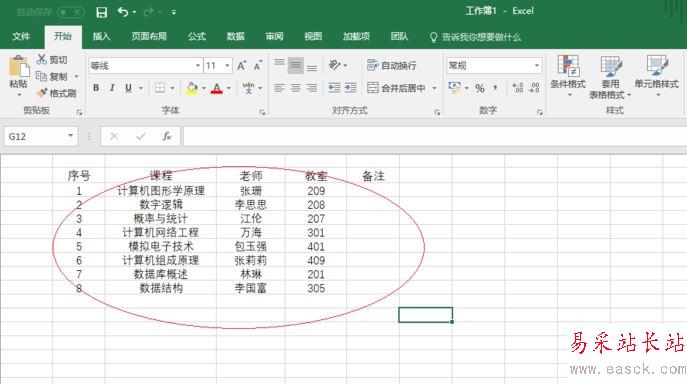This screenshot has width=687, height=384.
Task: Center text horizontally icon
Action: pyautogui.click(x=296, y=88)
